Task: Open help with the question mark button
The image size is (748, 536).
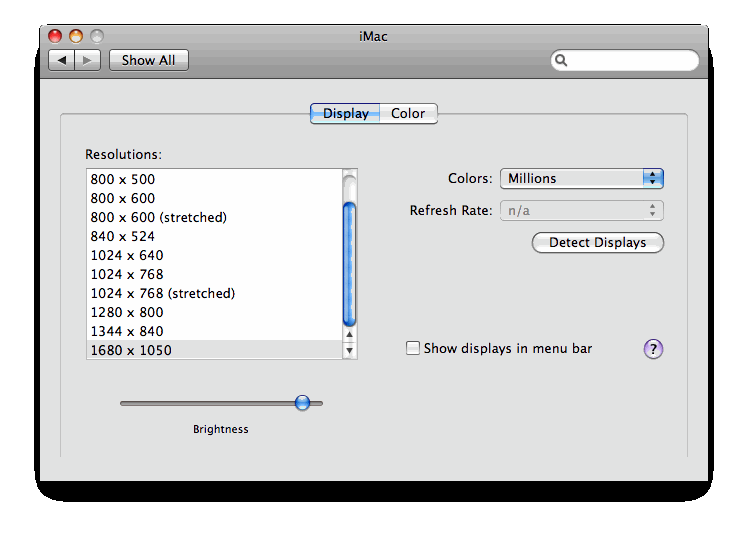Action: click(x=653, y=349)
